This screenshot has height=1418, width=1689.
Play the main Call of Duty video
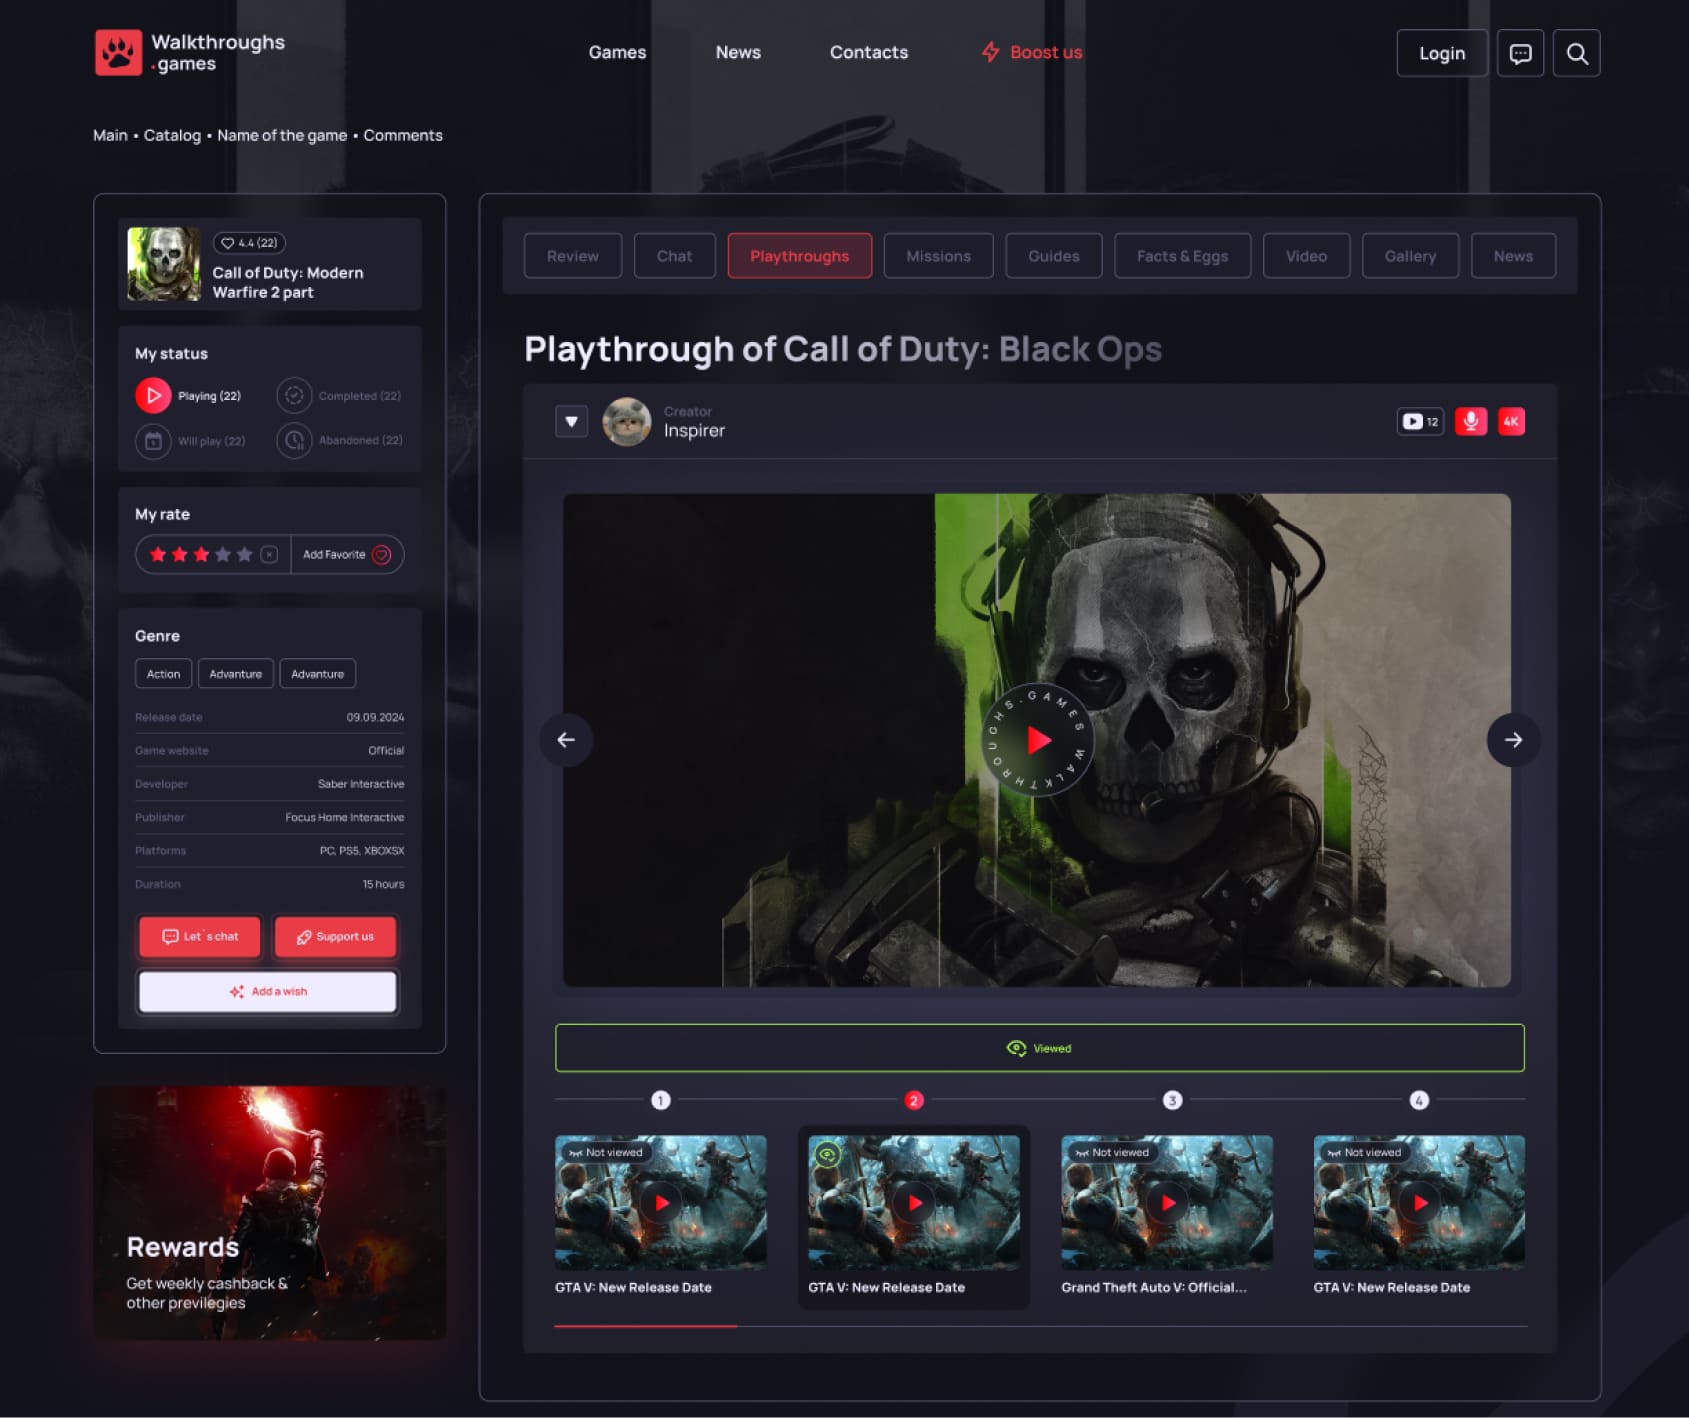click(1038, 740)
